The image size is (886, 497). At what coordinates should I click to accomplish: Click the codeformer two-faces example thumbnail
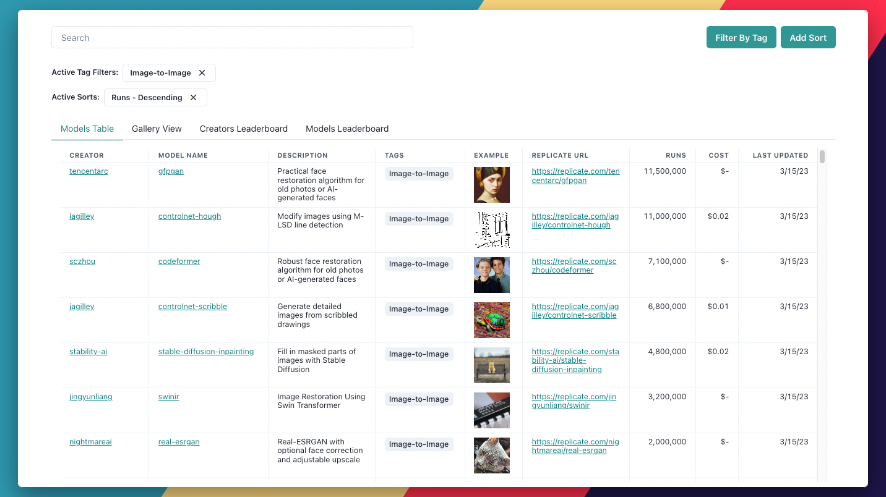tap(492, 275)
